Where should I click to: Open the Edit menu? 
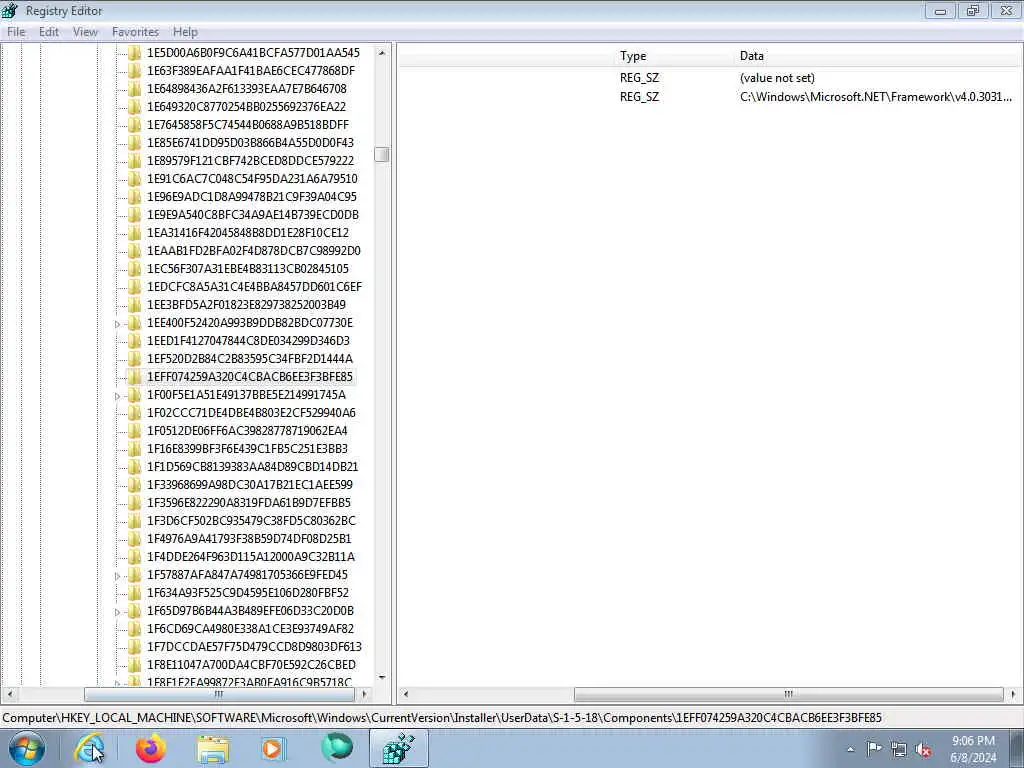[48, 32]
